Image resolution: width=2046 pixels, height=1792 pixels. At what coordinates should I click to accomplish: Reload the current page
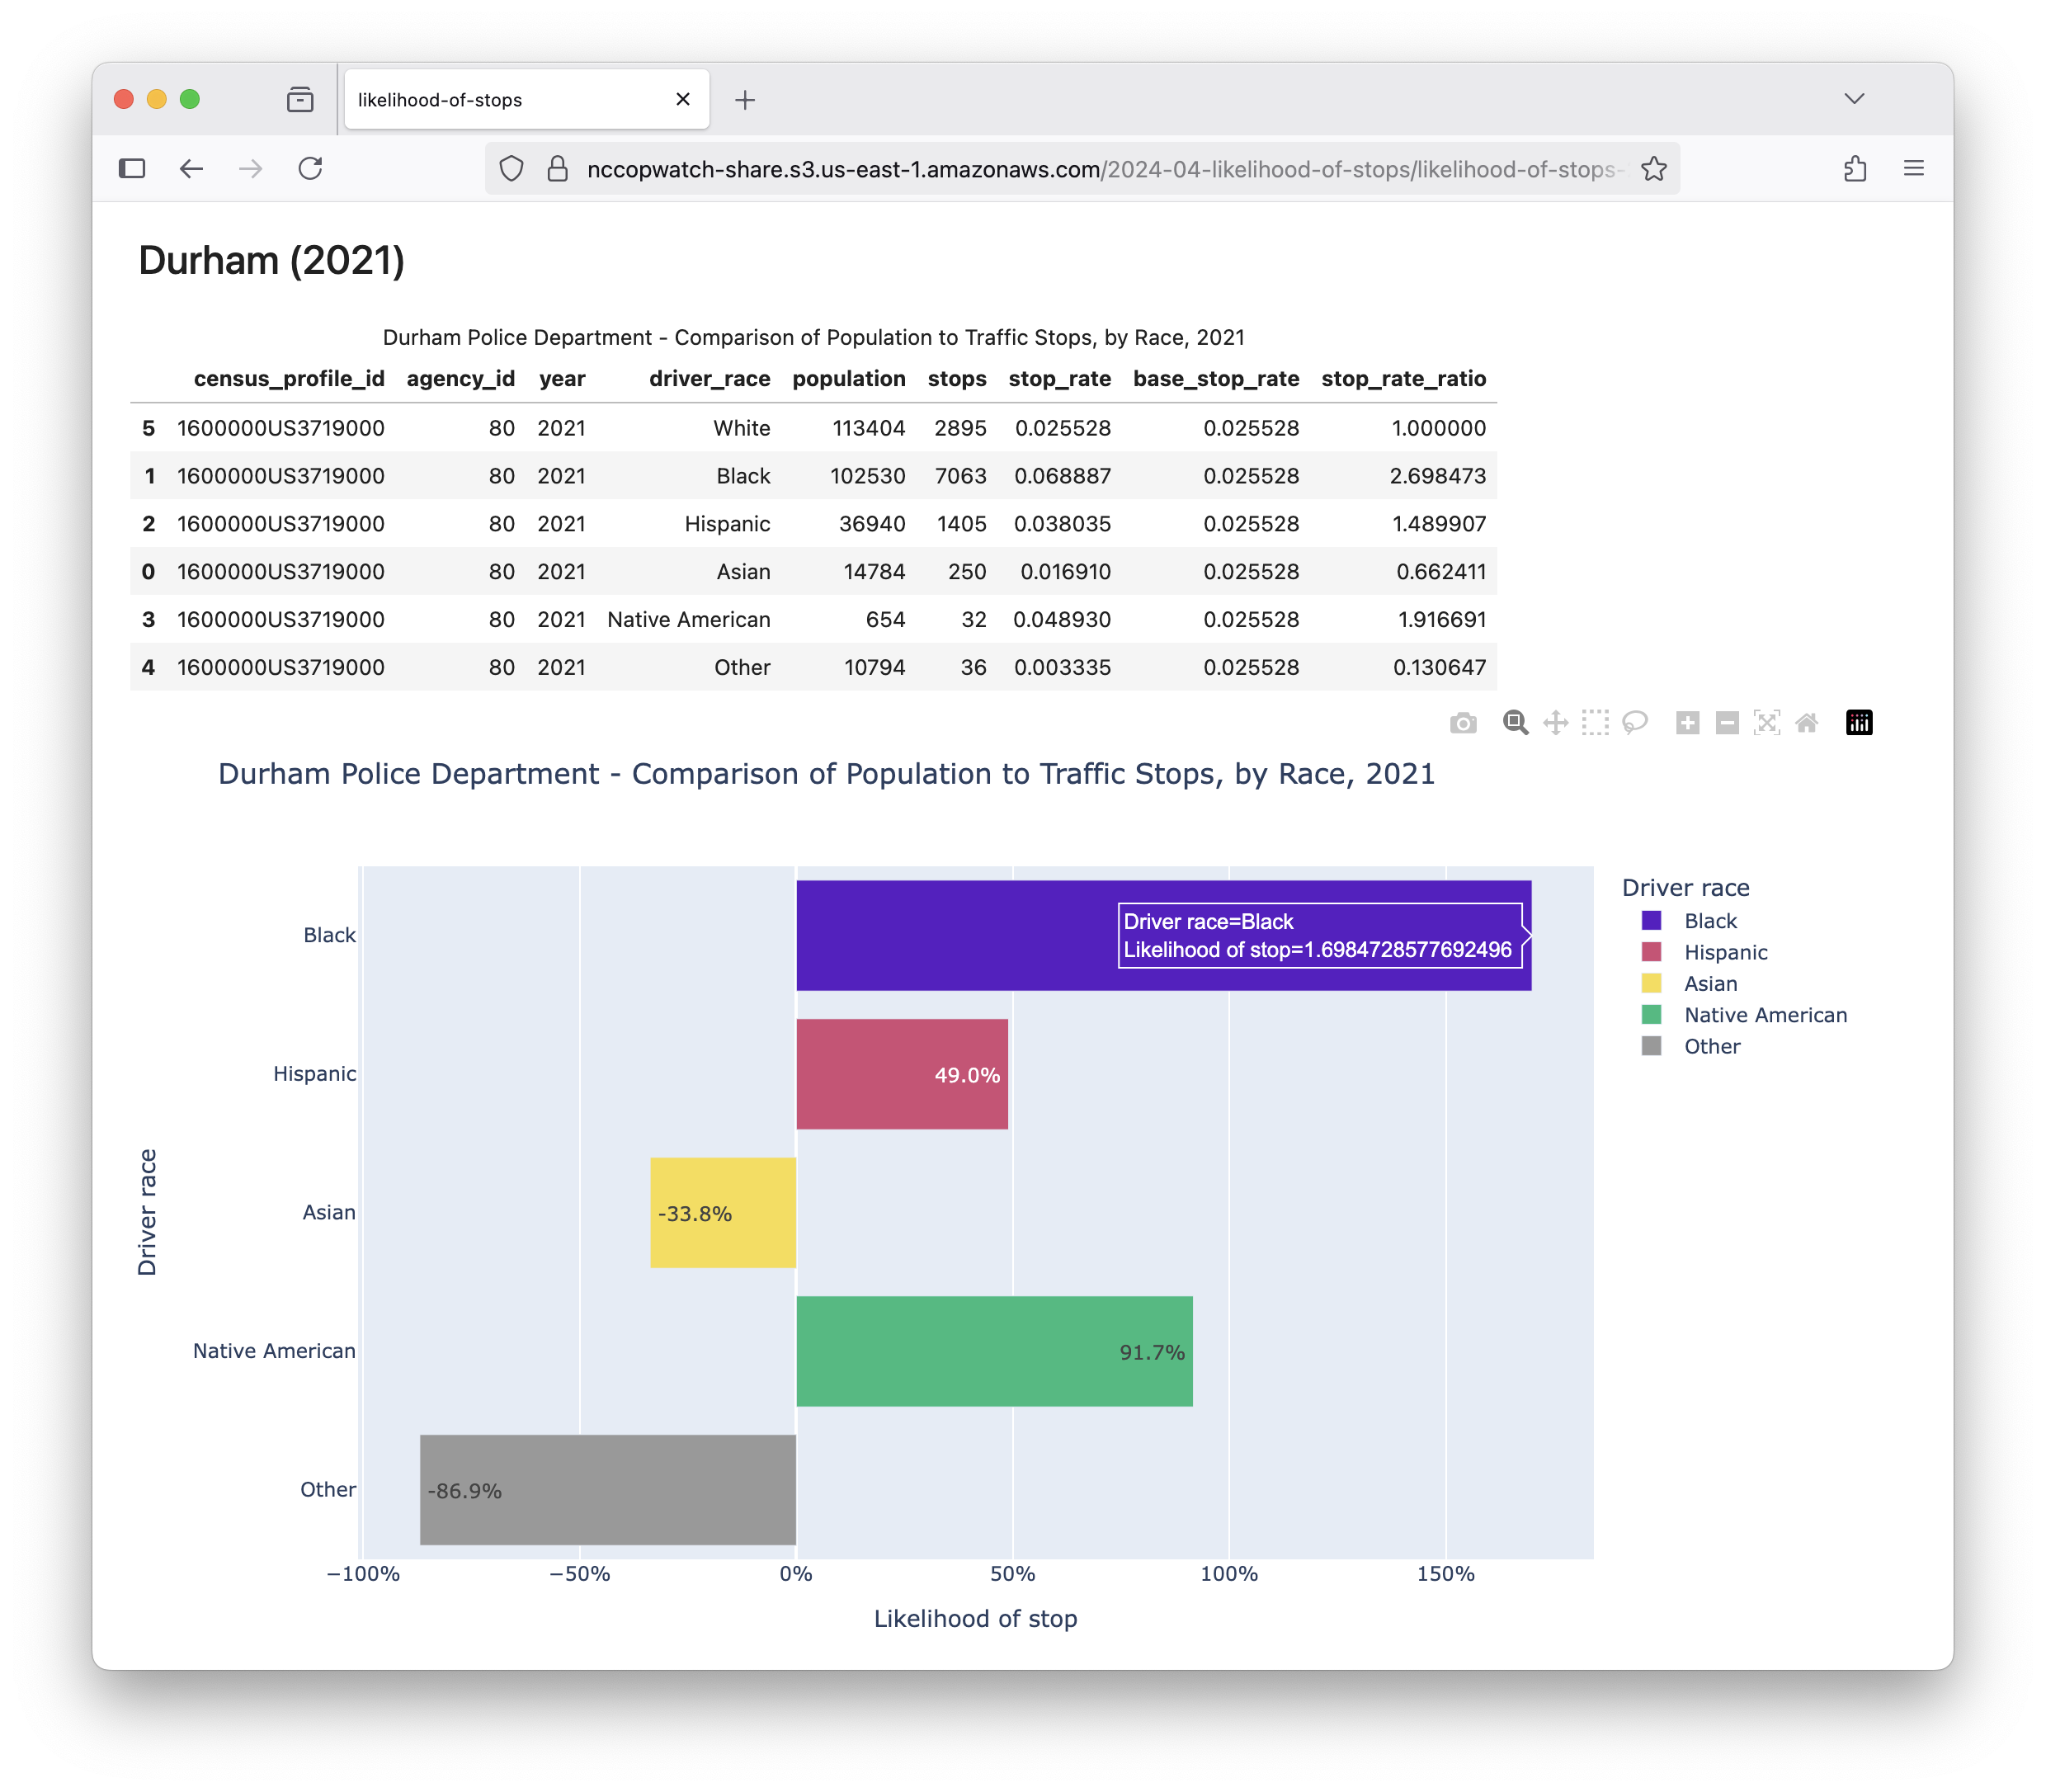pos(310,169)
